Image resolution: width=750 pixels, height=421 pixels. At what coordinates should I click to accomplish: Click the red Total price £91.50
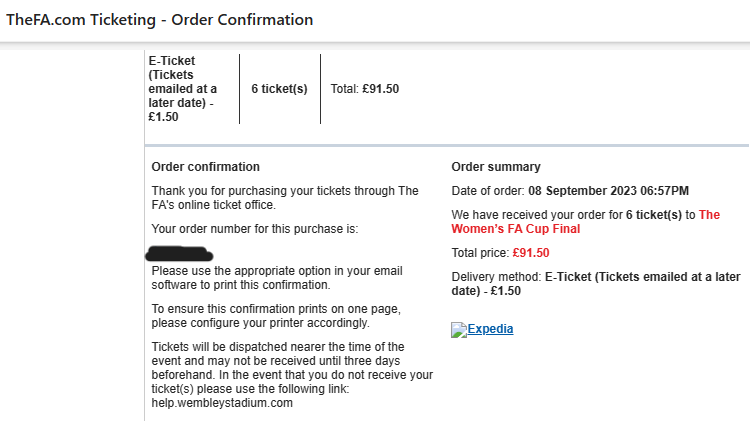(x=531, y=253)
